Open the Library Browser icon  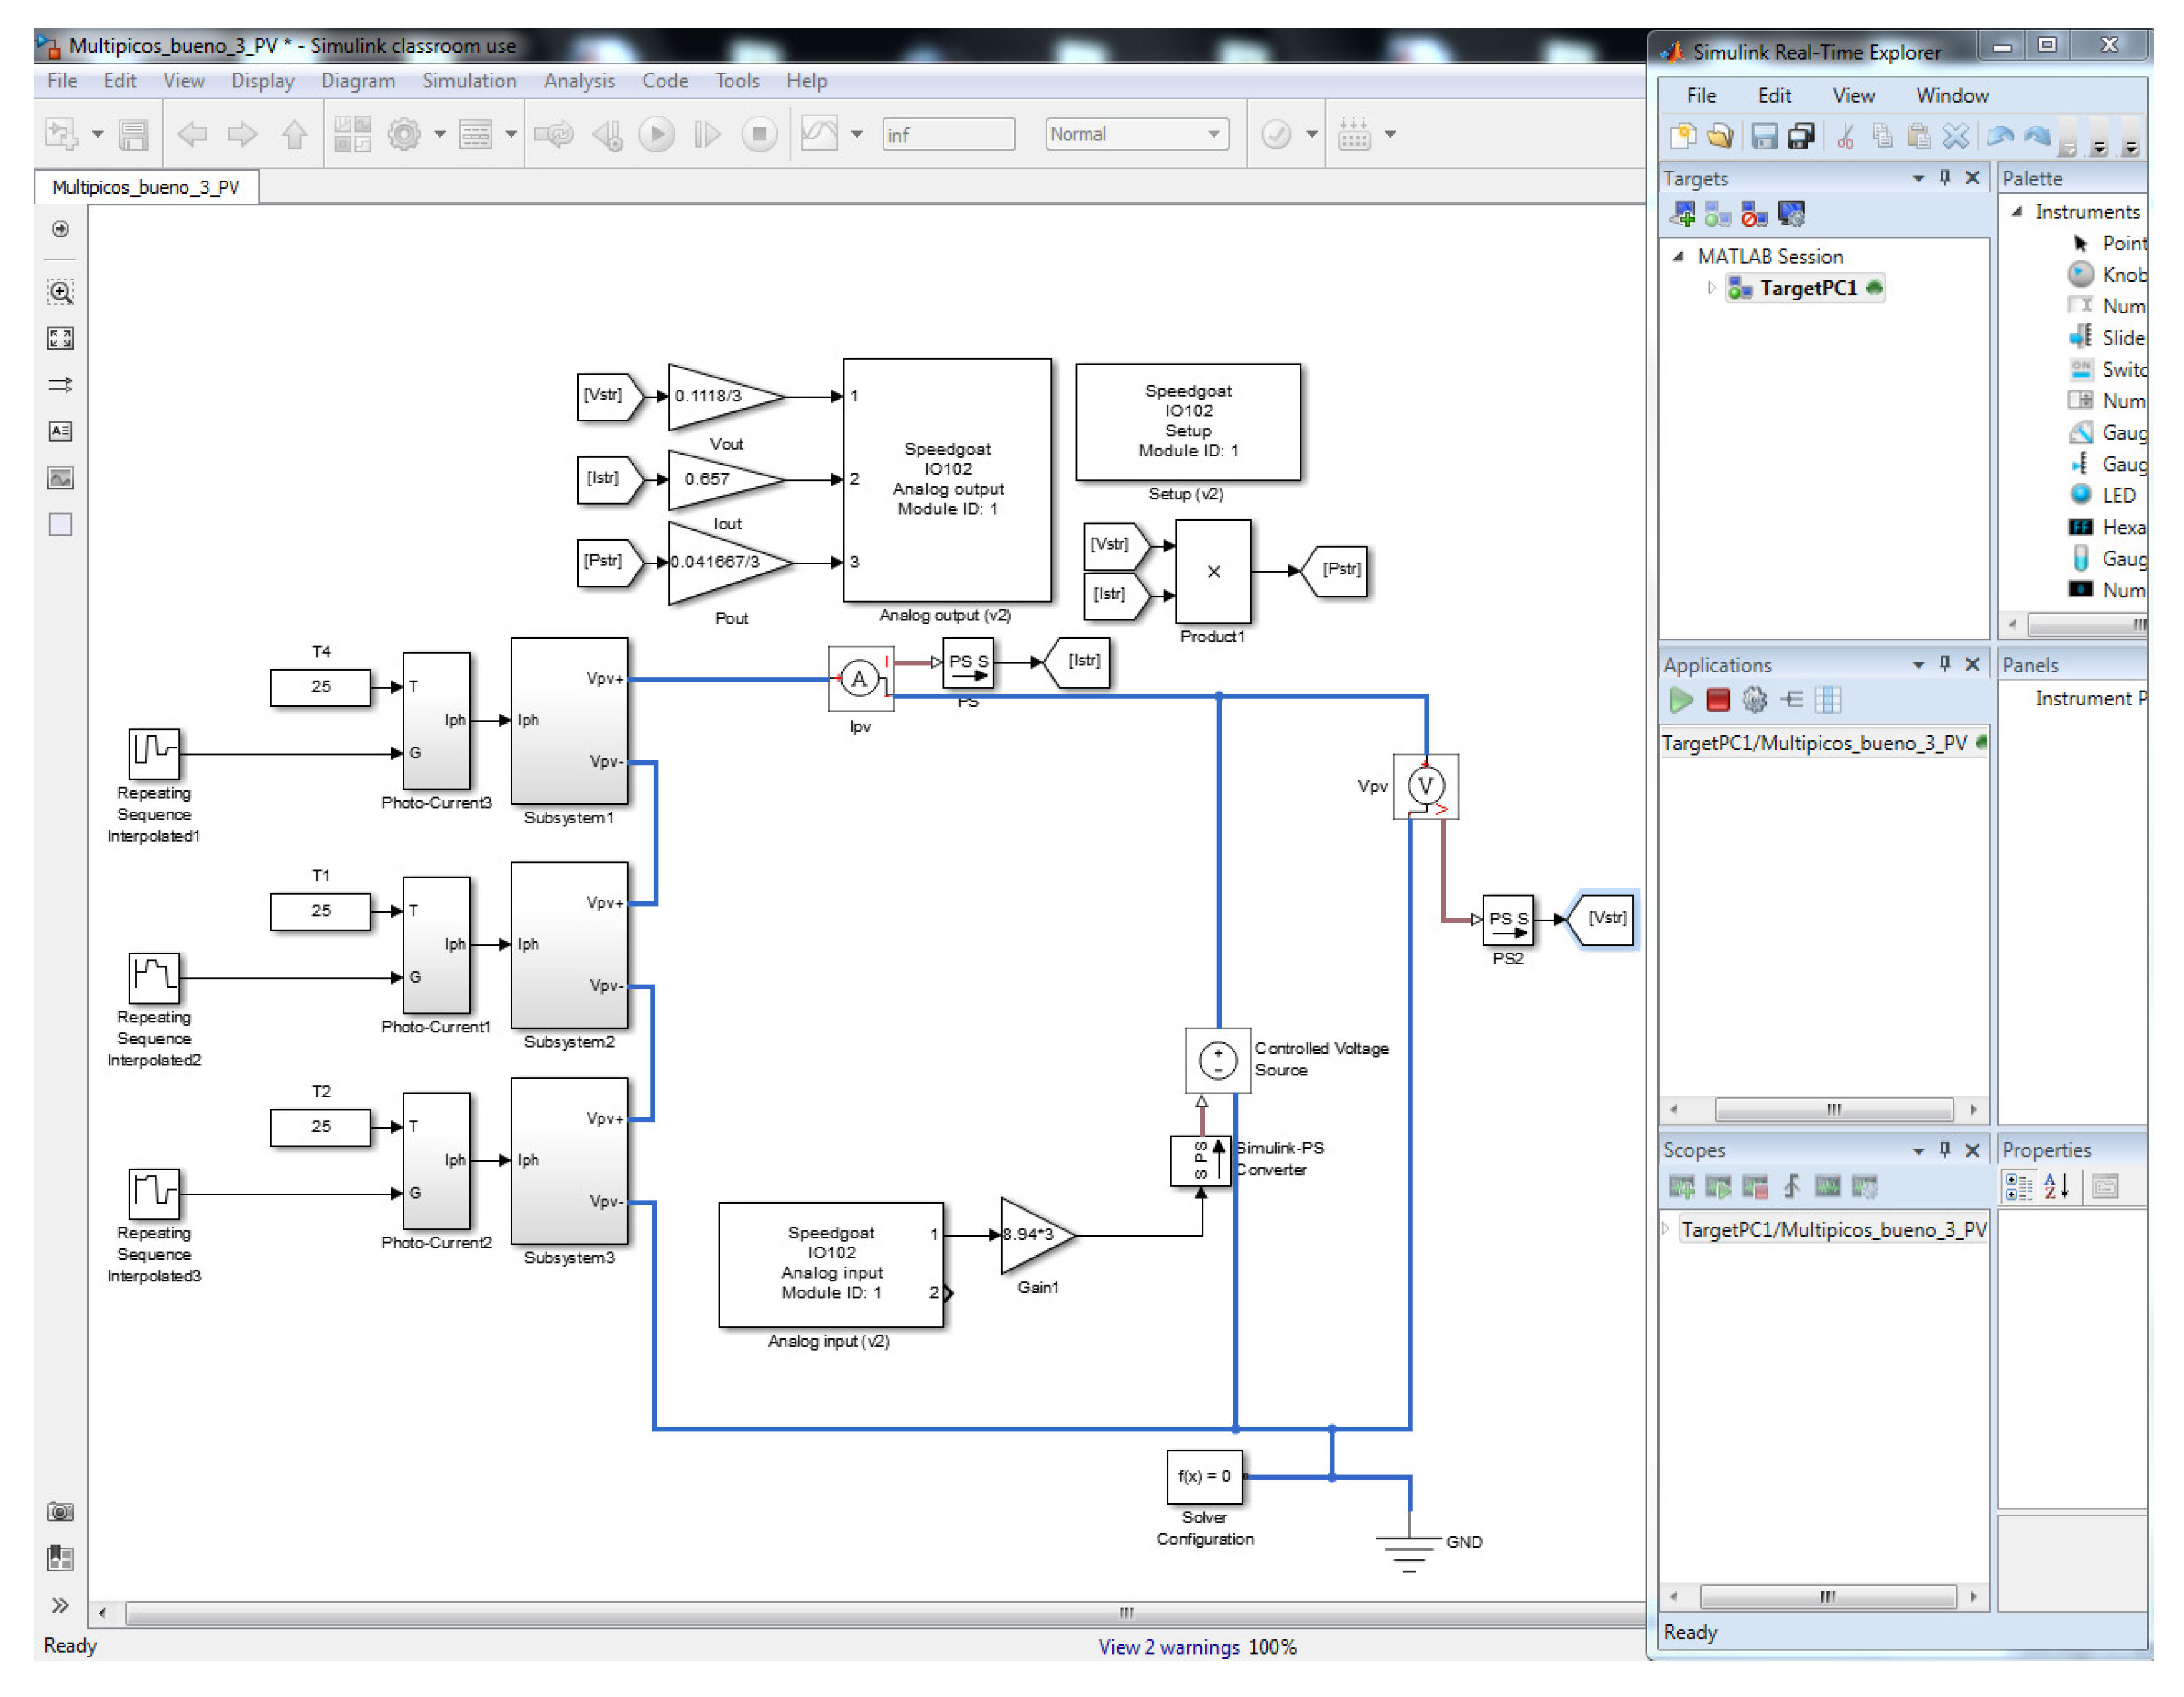coord(352,134)
